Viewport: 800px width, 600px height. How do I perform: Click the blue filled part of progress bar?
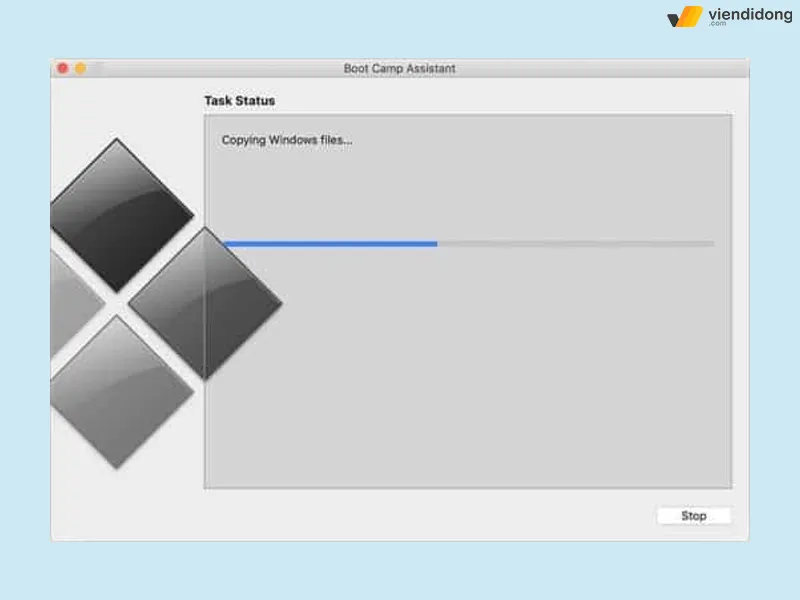point(330,243)
